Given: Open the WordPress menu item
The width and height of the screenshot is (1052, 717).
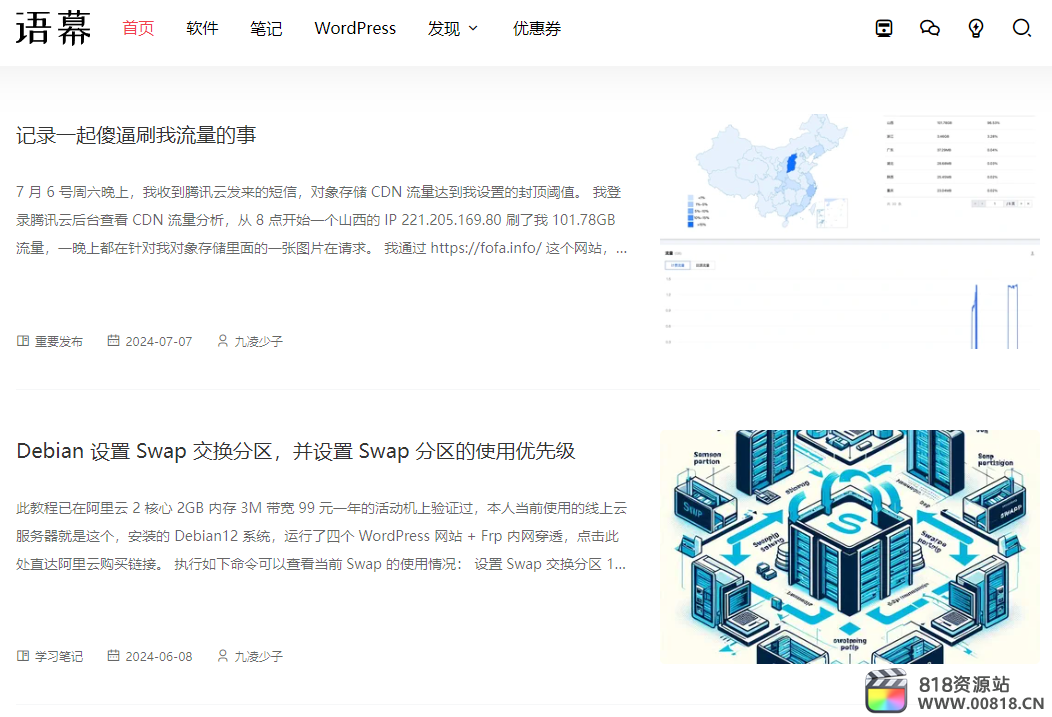Looking at the screenshot, I should point(355,28).
